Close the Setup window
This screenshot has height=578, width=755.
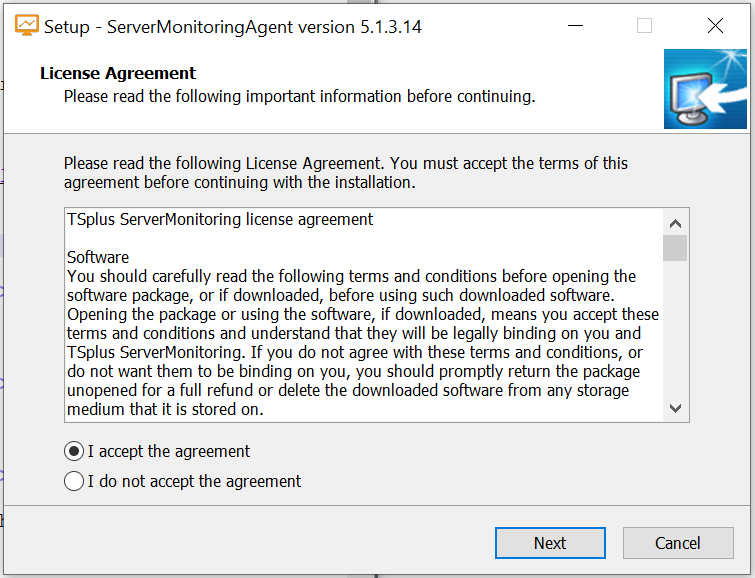point(715,26)
